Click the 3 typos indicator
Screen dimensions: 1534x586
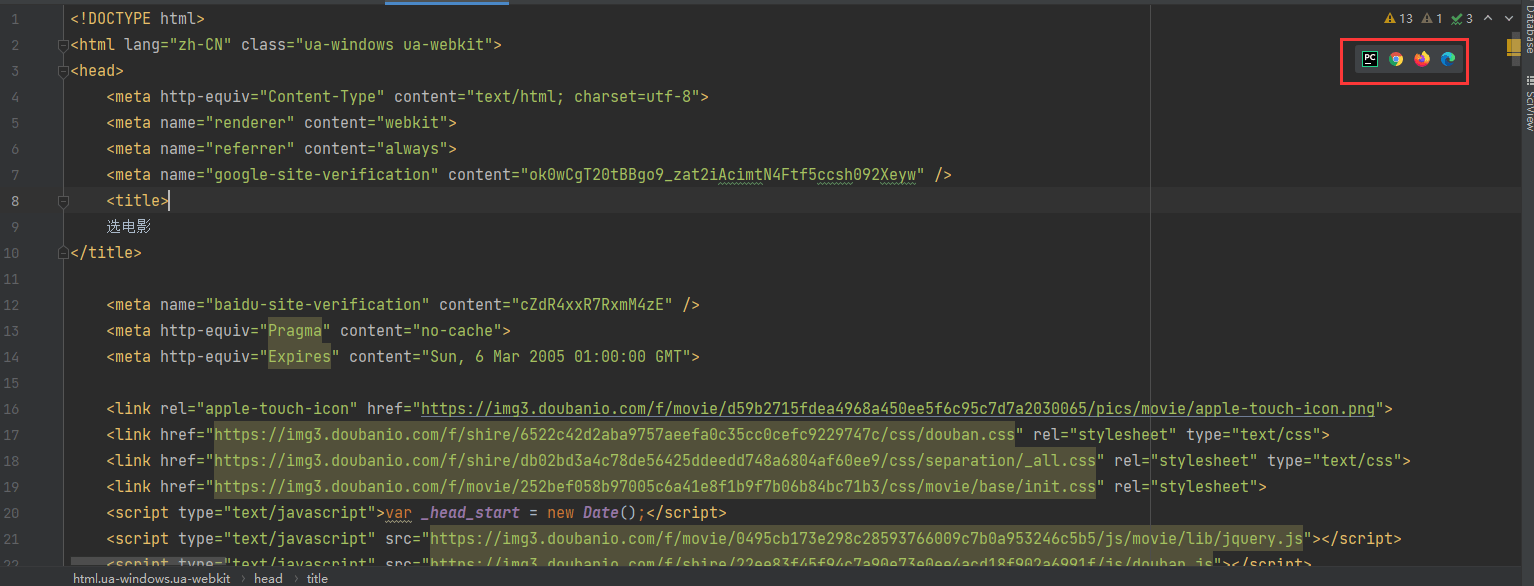1462,18
